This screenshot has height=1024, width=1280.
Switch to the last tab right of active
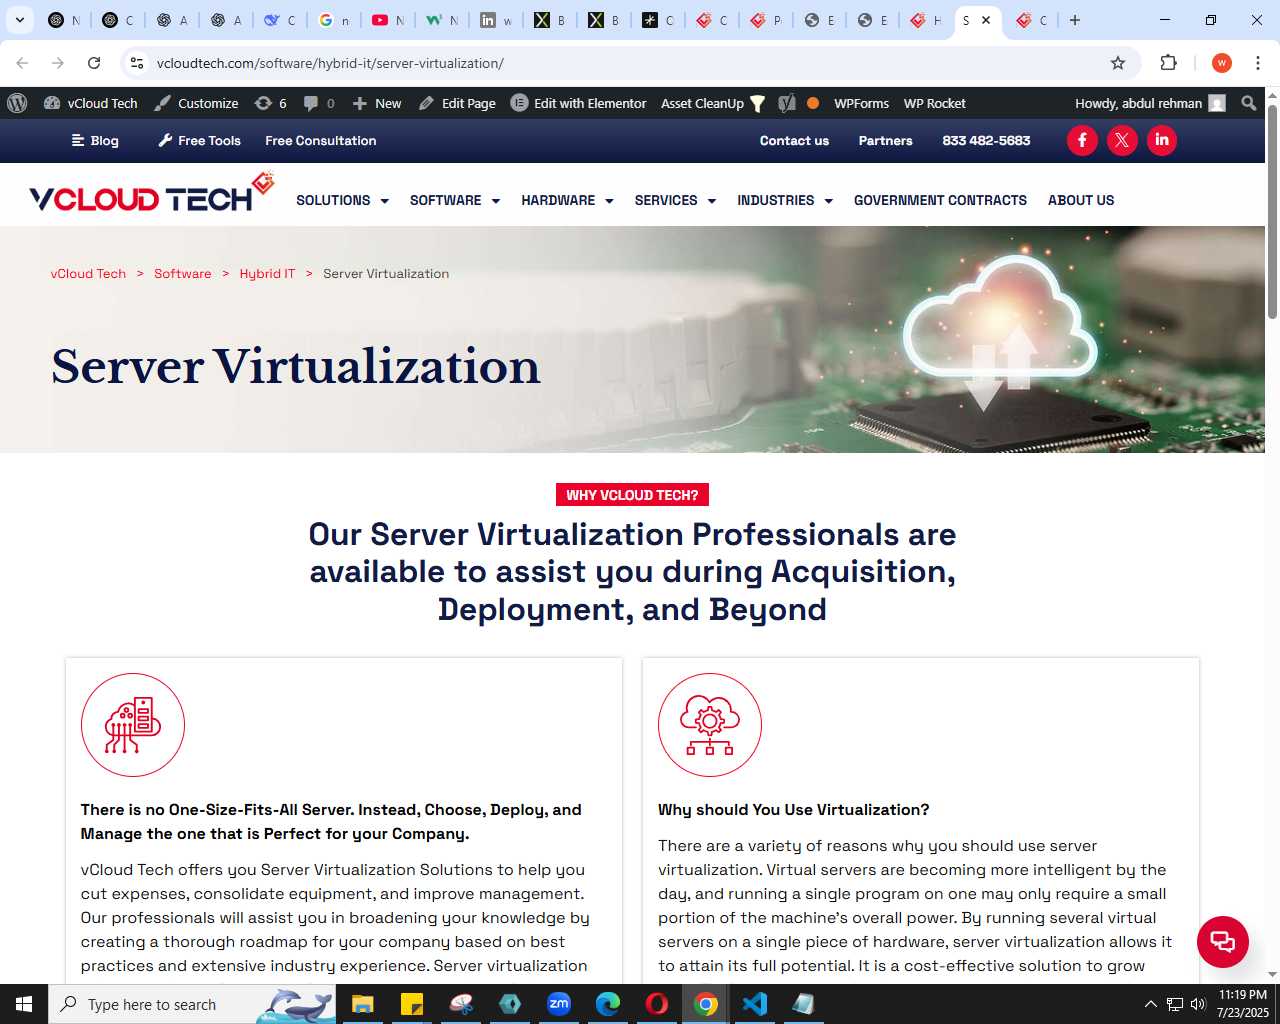pyautogui.click(x=1031, y=20)
